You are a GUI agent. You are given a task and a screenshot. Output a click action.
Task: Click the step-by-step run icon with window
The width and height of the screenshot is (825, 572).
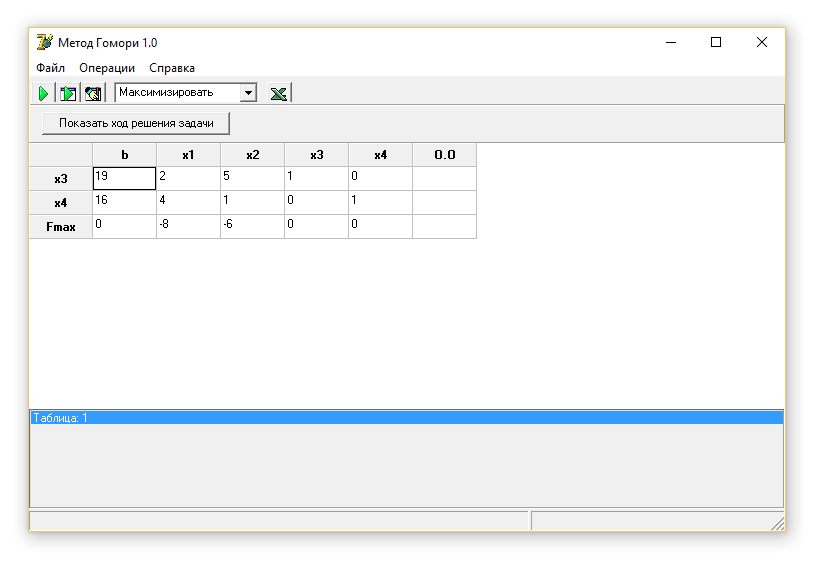(x=68, y=93)
